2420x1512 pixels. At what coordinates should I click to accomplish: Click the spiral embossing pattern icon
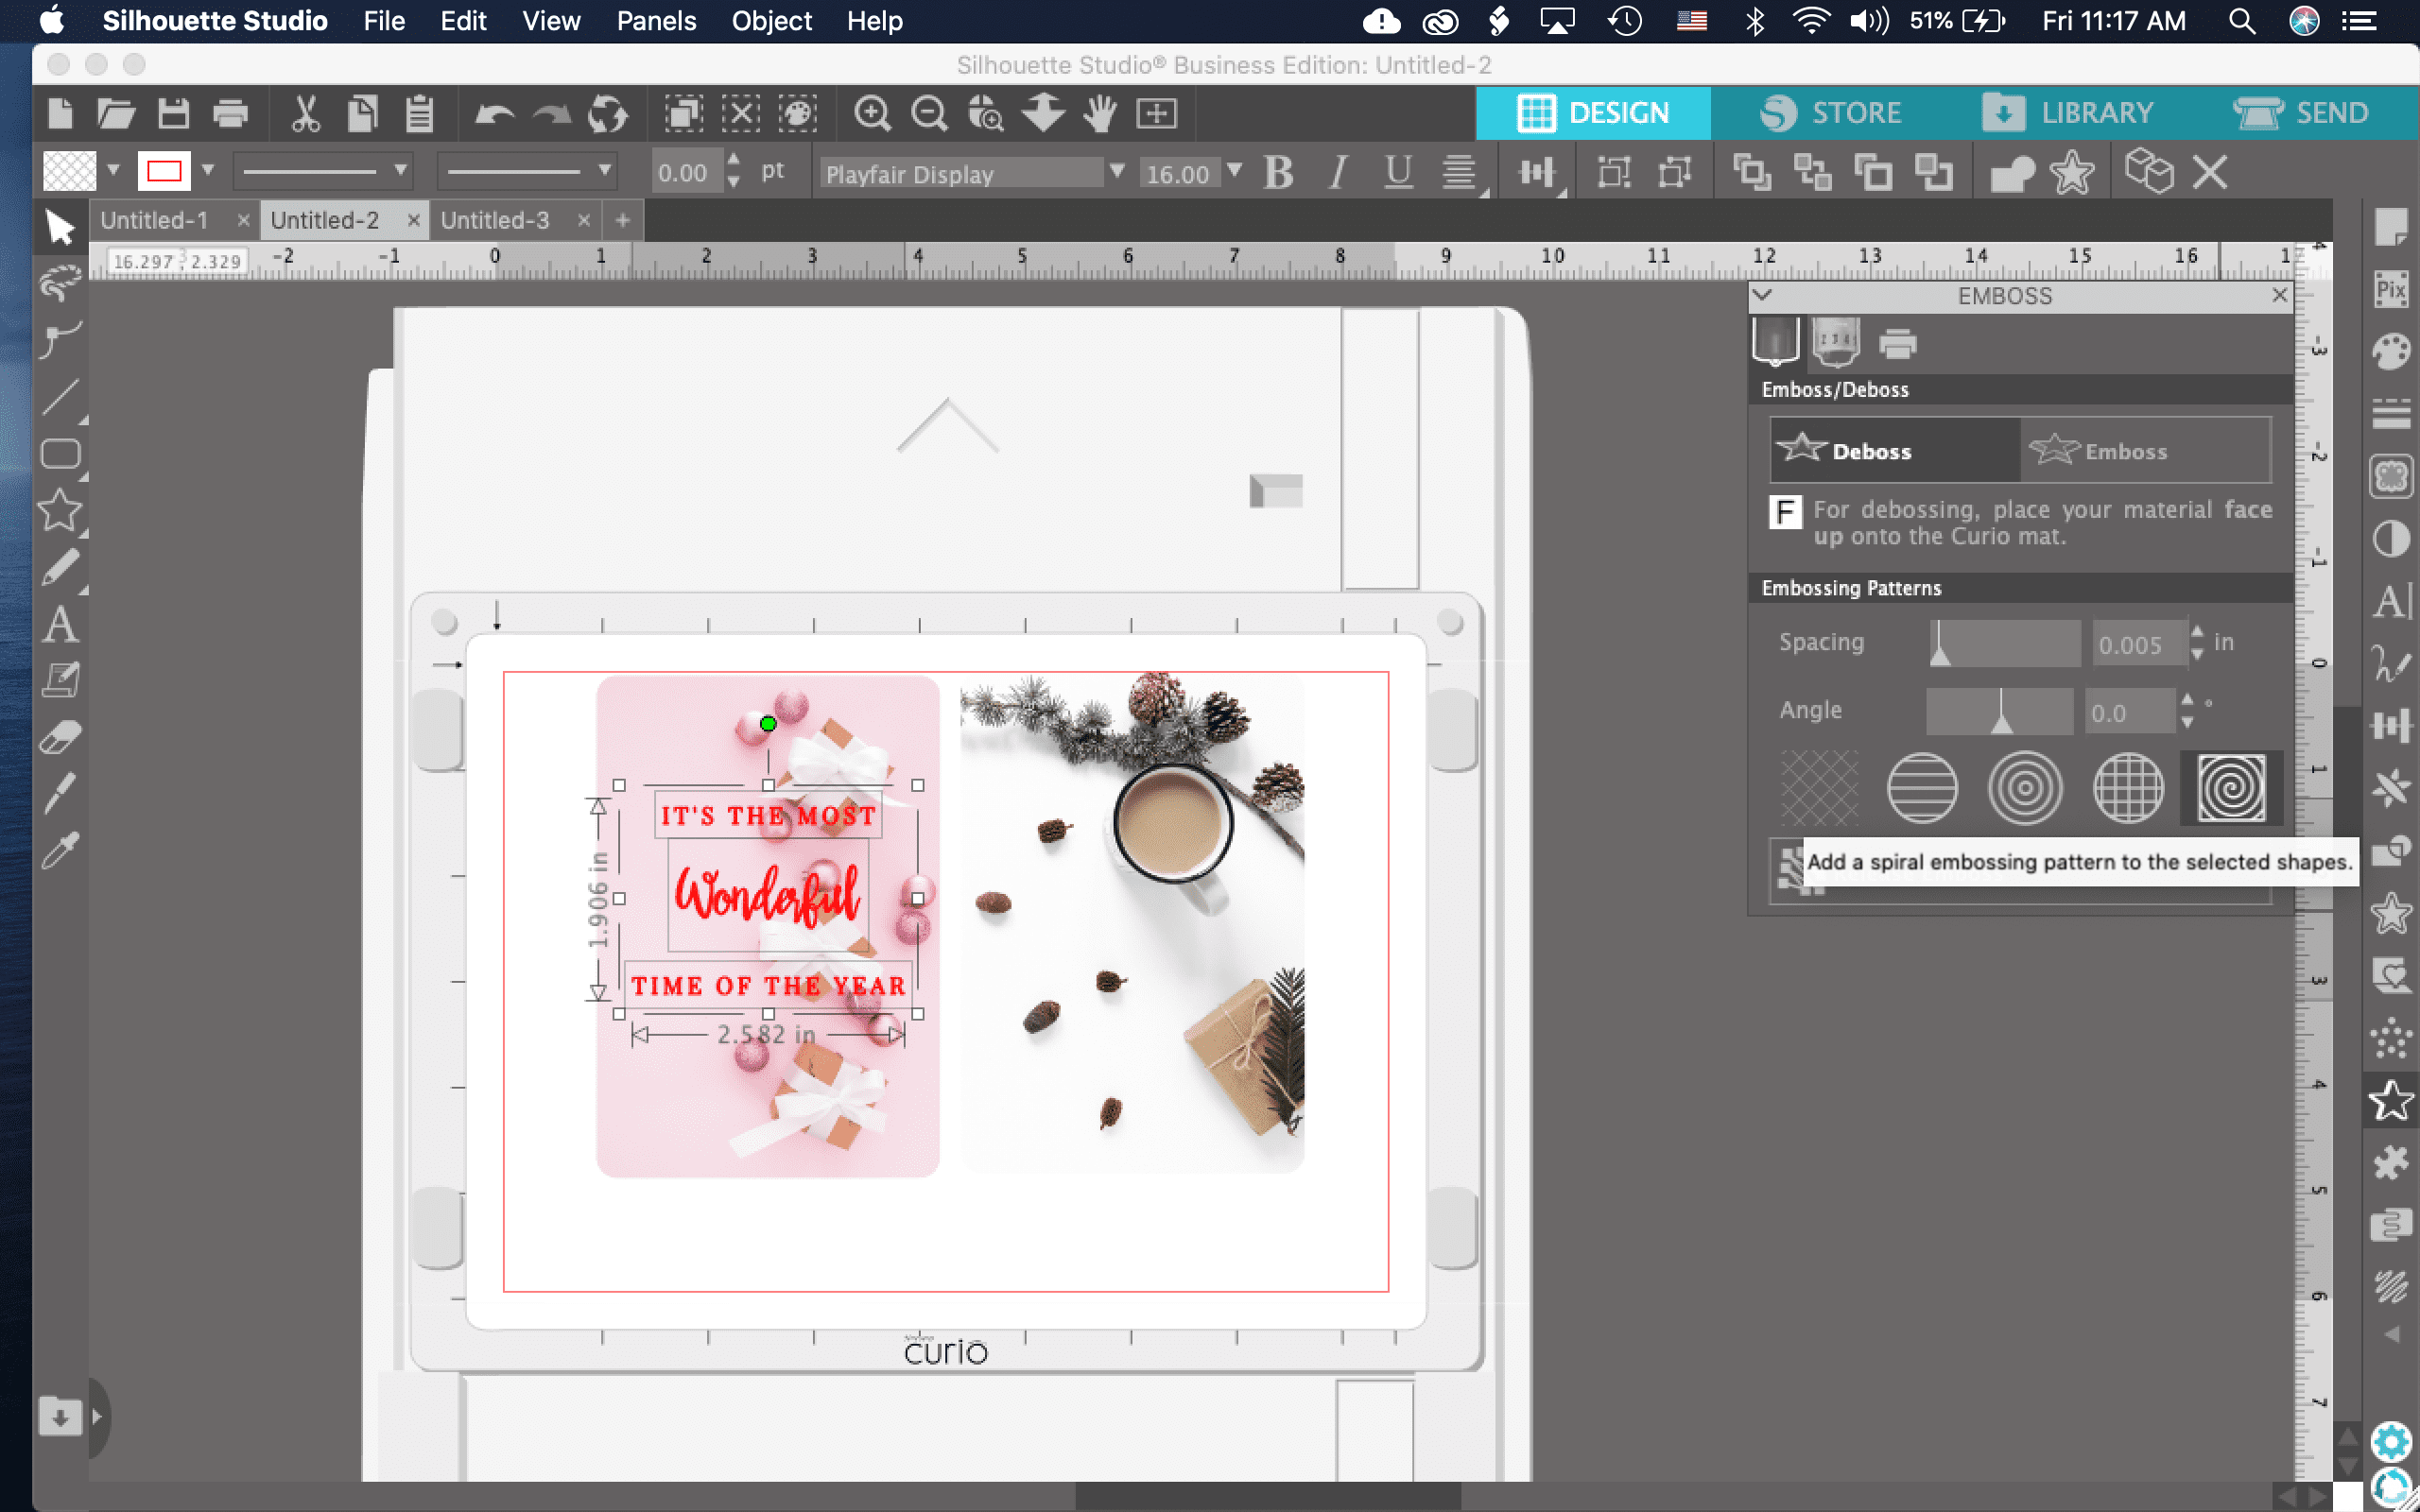point(2231,788)
